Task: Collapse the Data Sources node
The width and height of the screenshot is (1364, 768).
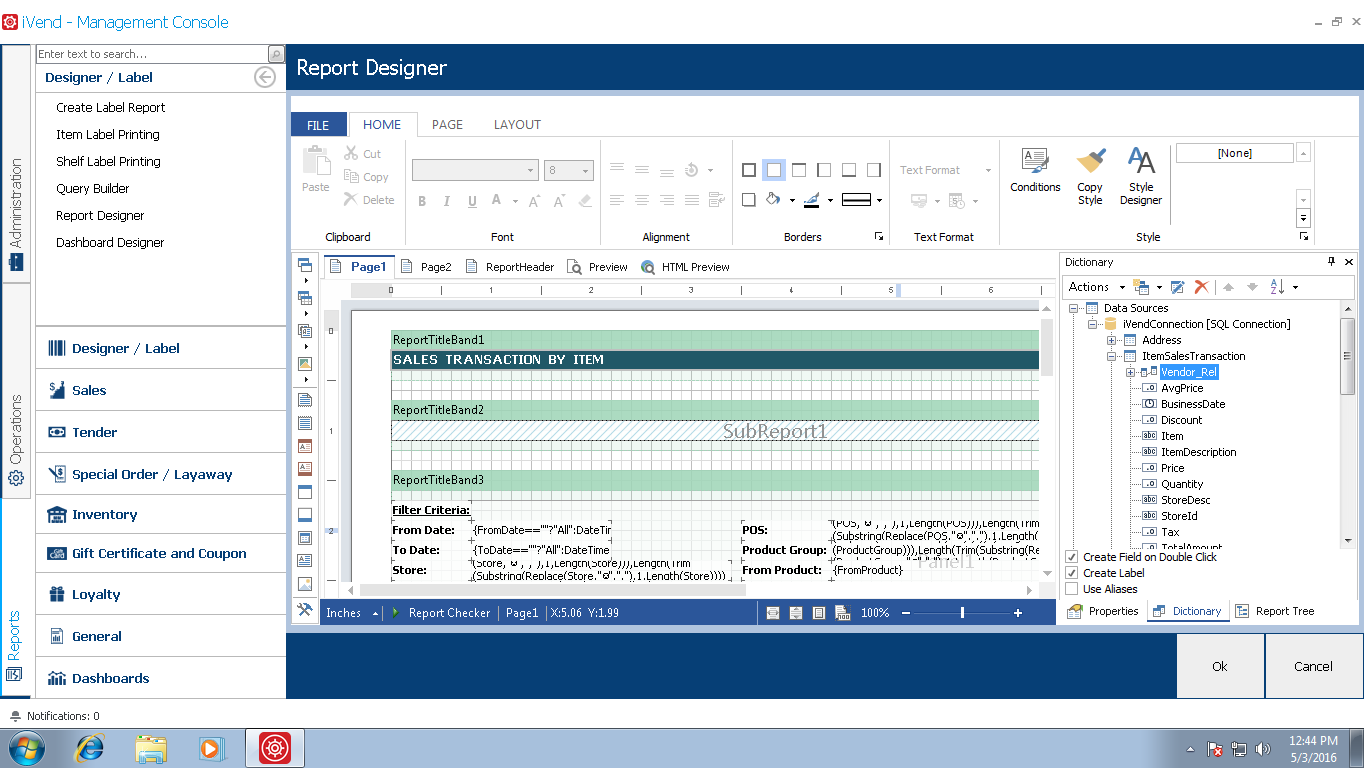Action: point(1073,308)
